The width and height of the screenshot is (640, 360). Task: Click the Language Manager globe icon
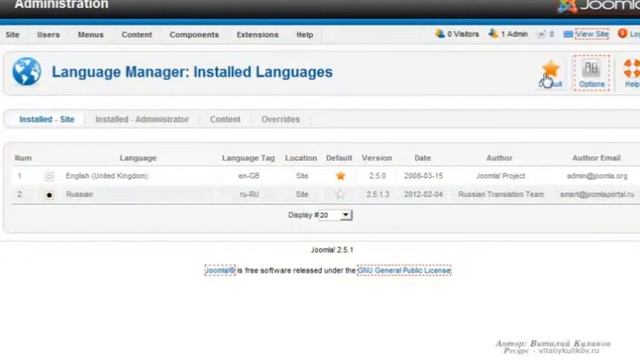[27, 71]
